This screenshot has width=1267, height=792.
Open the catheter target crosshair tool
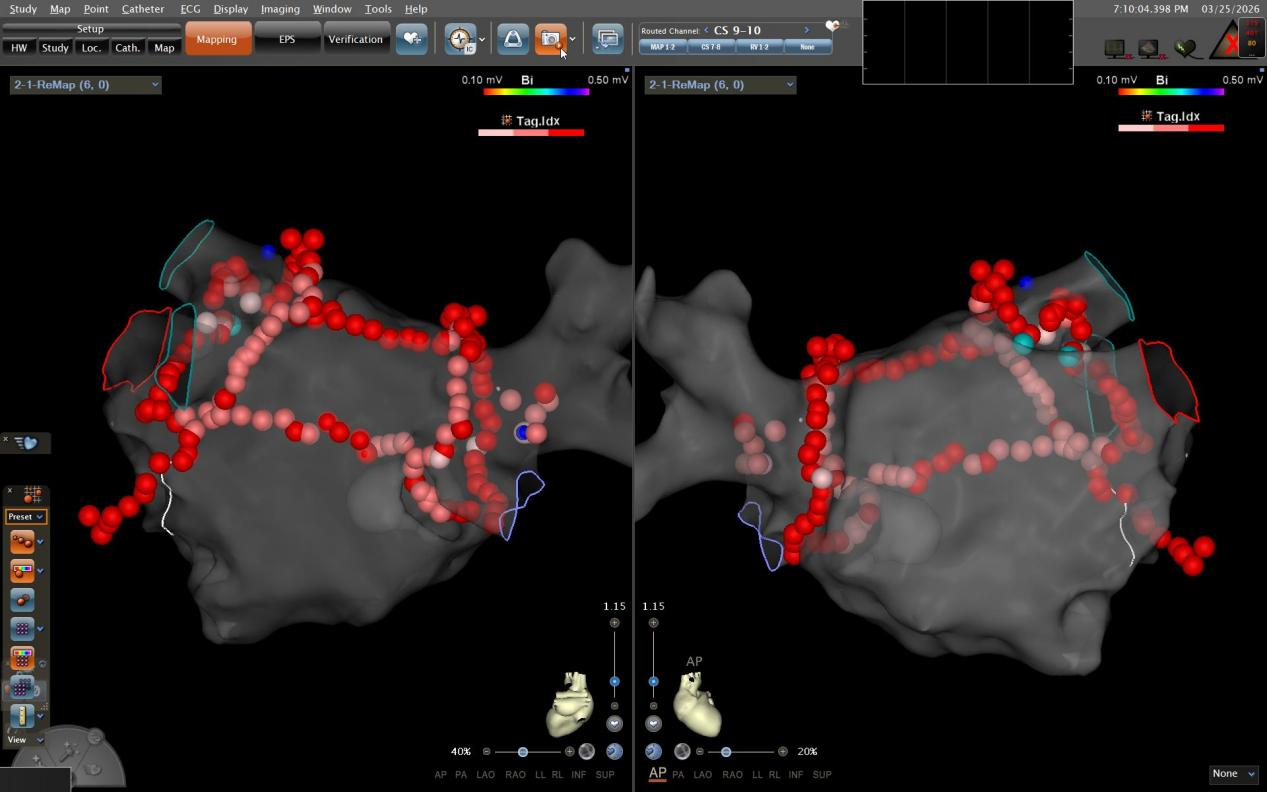[x=460, y=39]
